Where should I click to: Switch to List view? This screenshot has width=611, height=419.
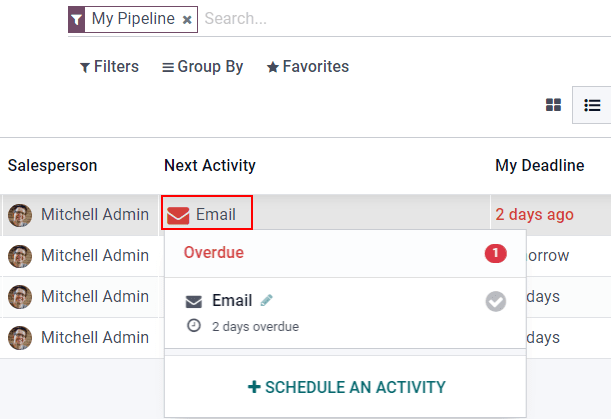592,105
